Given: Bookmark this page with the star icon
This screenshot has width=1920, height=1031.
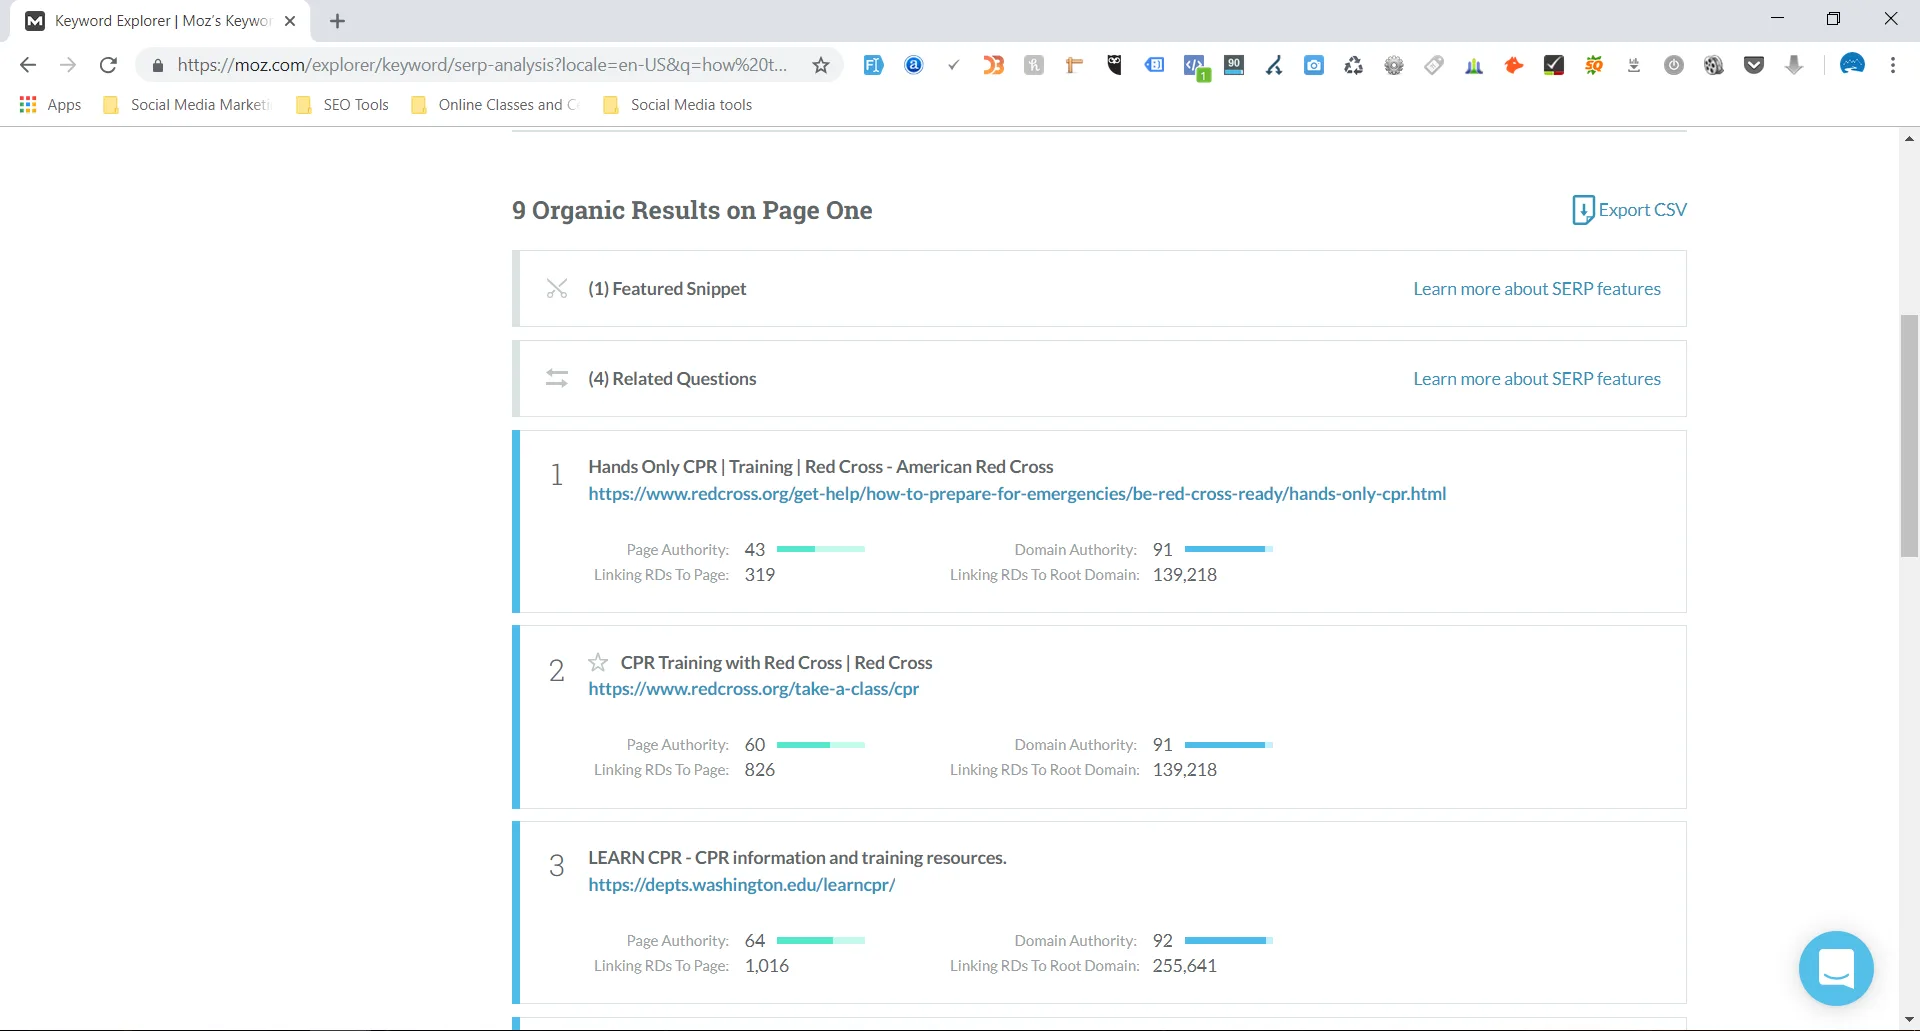Looking at the screenshot, I should (821, 64).
